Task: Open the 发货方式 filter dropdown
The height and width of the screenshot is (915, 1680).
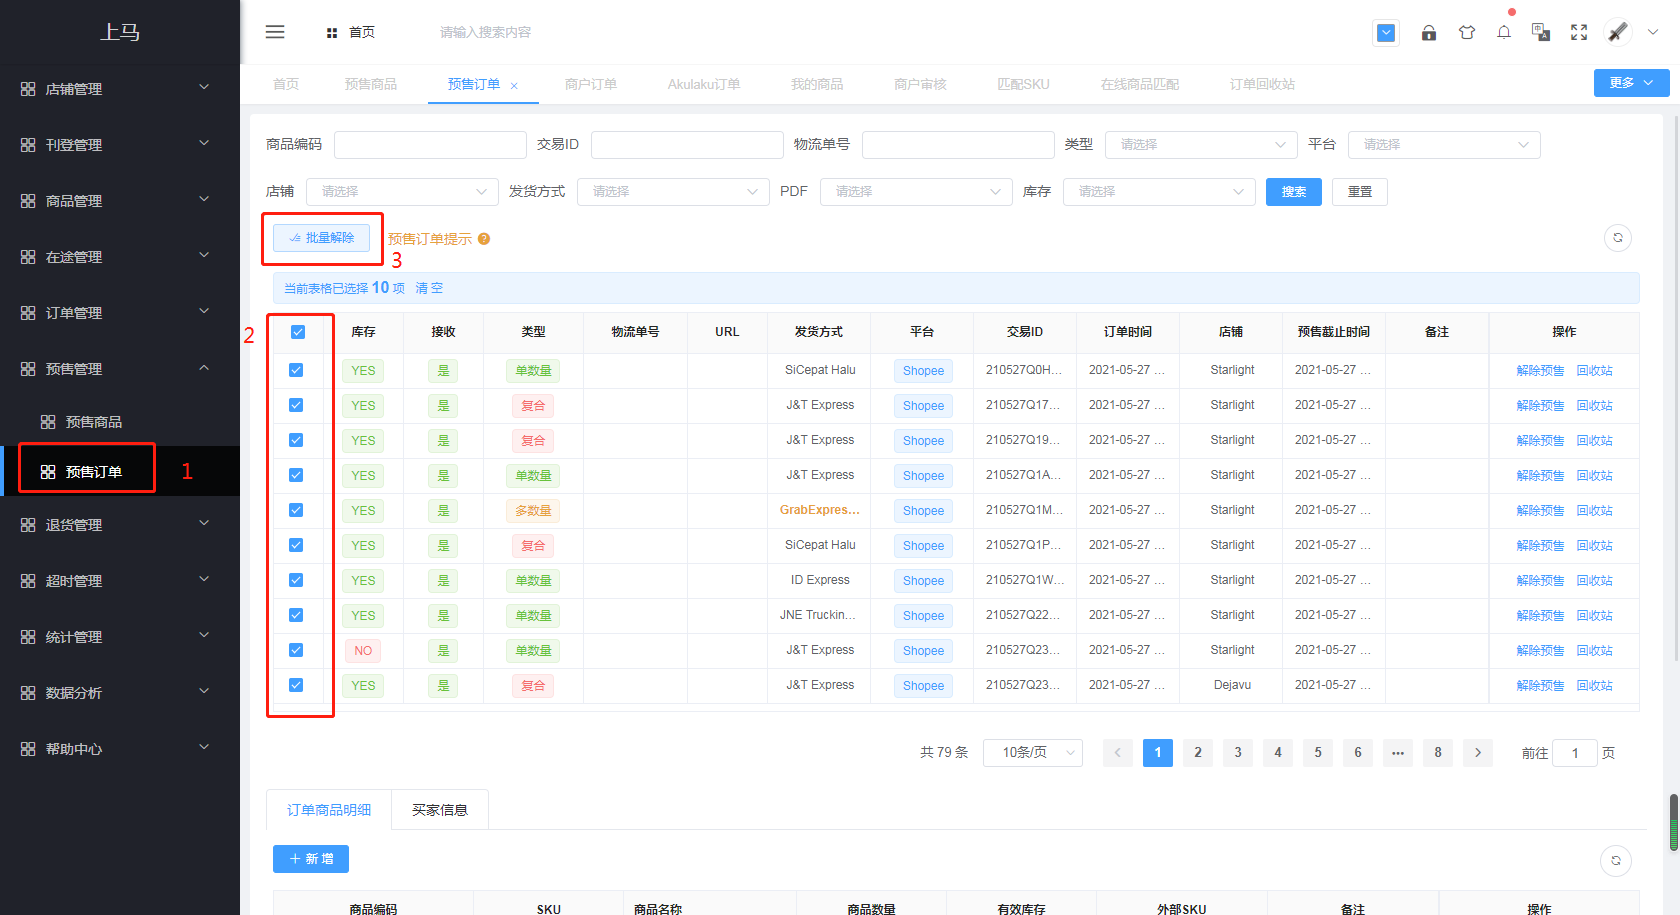Action: 673,192
